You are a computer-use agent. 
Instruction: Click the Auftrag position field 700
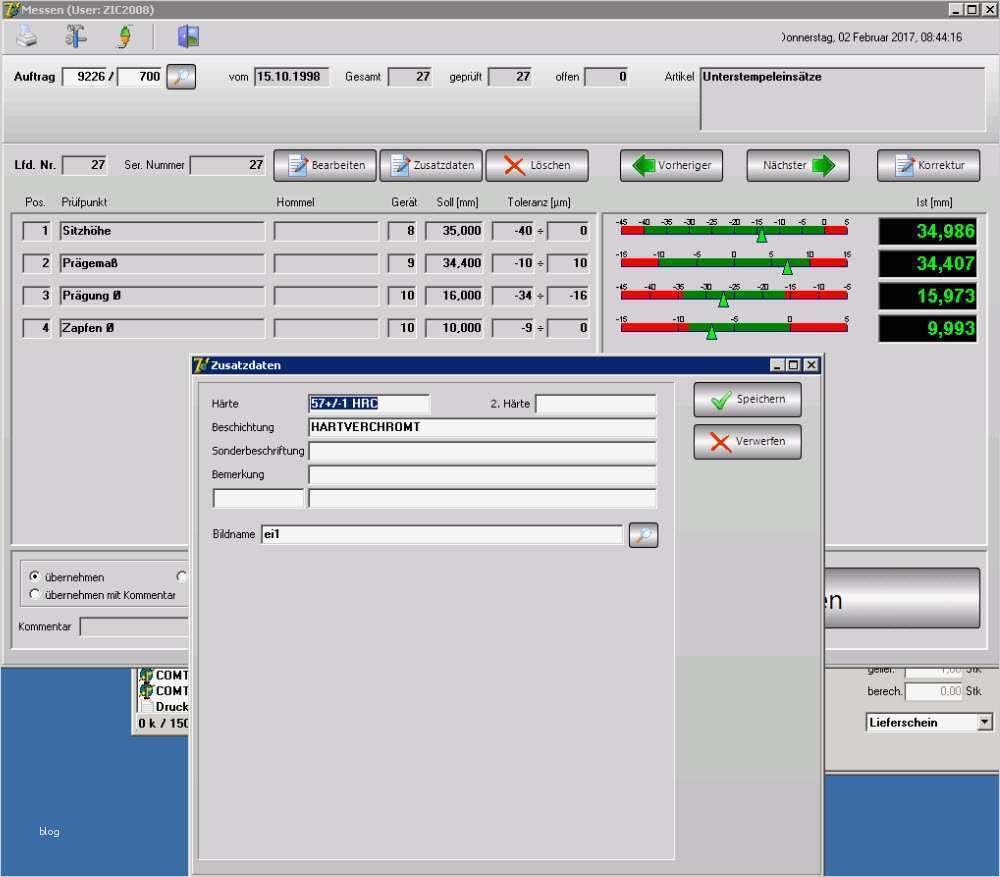pos(140,77)
